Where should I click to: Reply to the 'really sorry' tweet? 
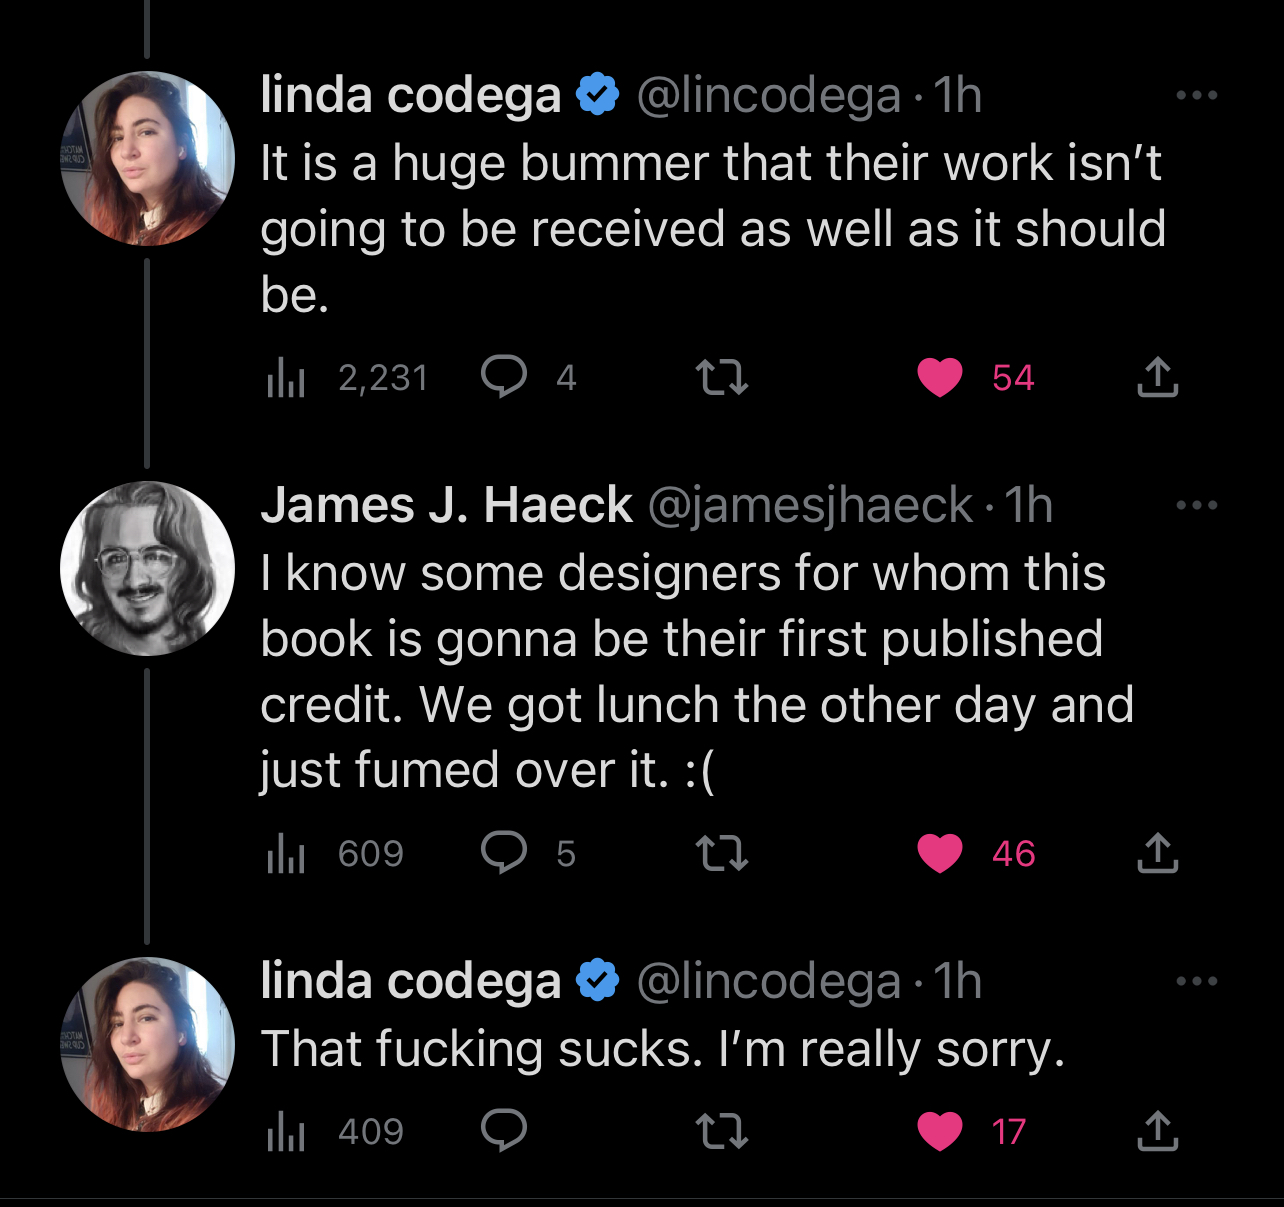click(x=504, y=1131)
